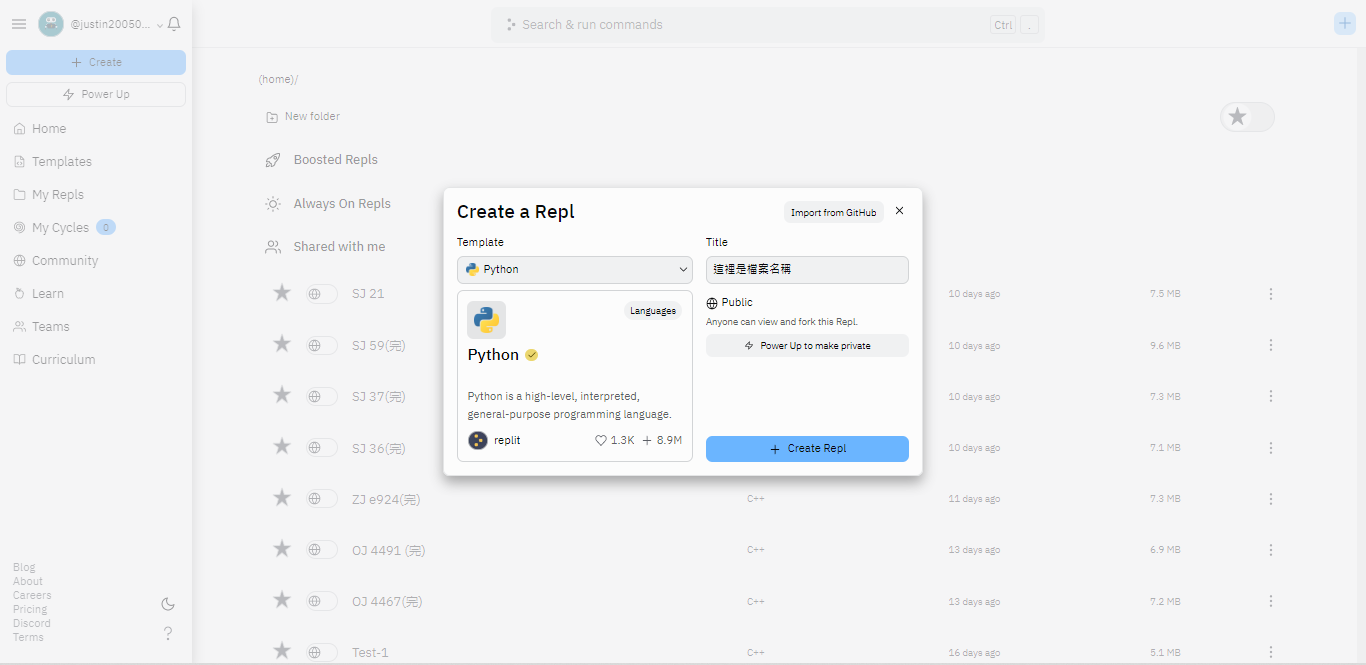Star the SJ 37(完) repl
This screenshot has height=665, width=1366.
282,394
